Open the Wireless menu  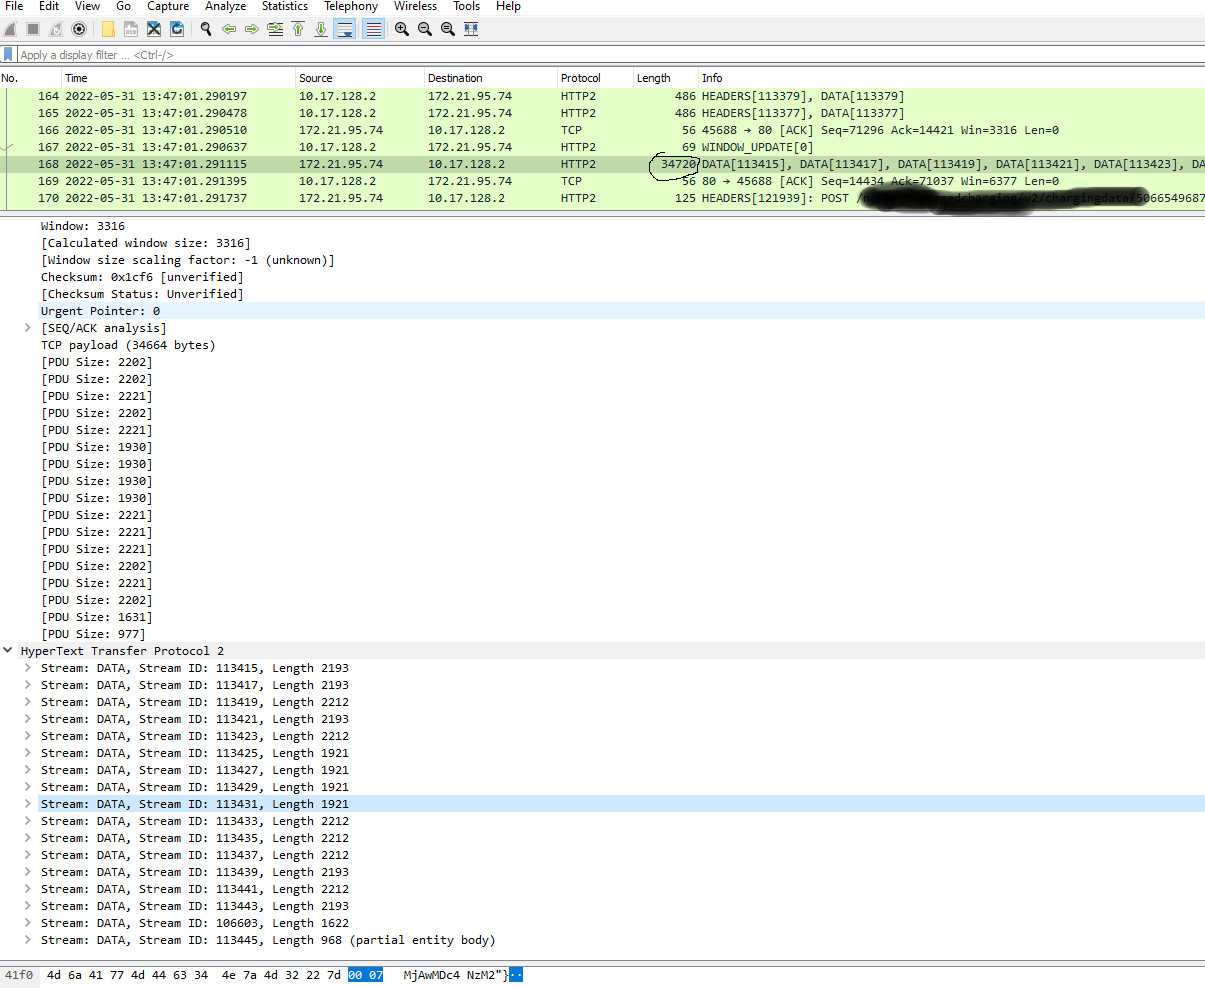(416, 6)
